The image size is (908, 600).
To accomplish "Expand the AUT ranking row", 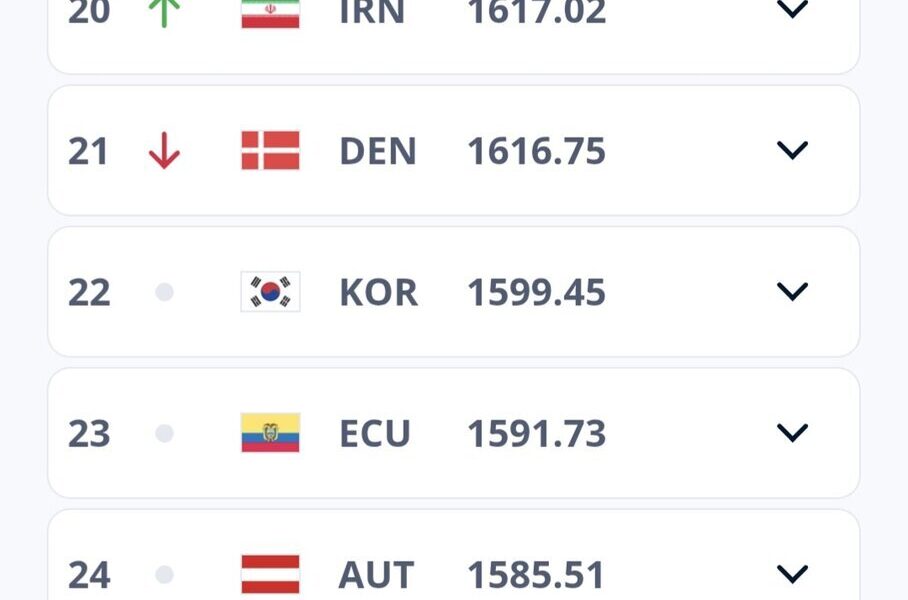I will tap(792, 575).
